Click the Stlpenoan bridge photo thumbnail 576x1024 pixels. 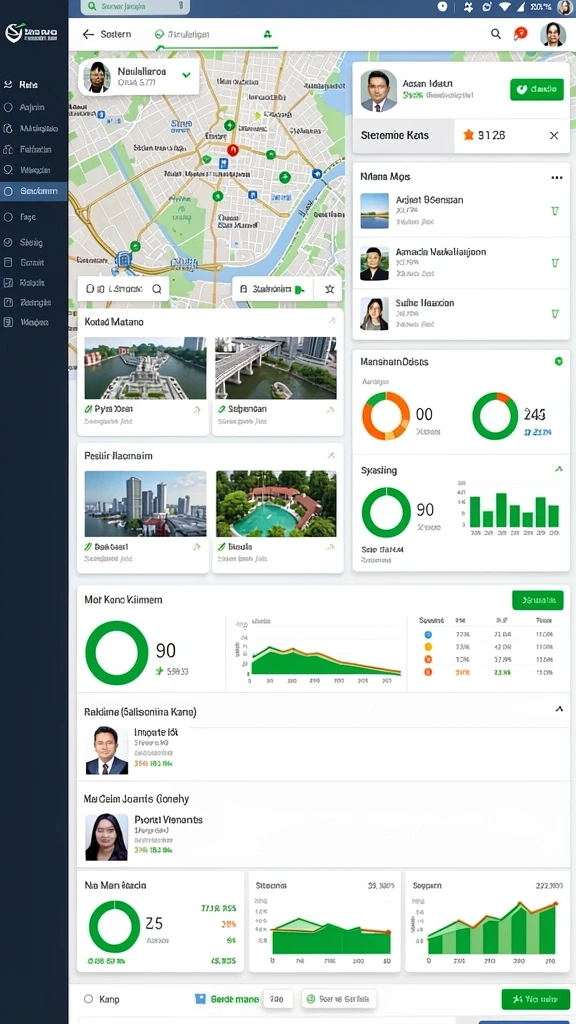pyautogui.click(x=276, y=368)
